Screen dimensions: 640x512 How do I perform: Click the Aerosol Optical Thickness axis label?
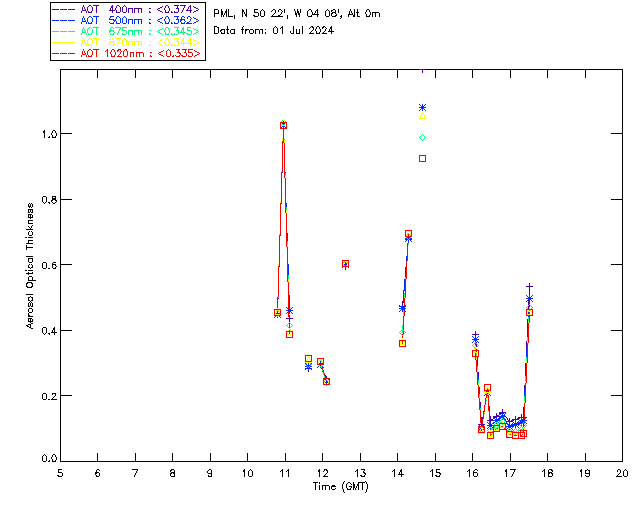point(30,266)
